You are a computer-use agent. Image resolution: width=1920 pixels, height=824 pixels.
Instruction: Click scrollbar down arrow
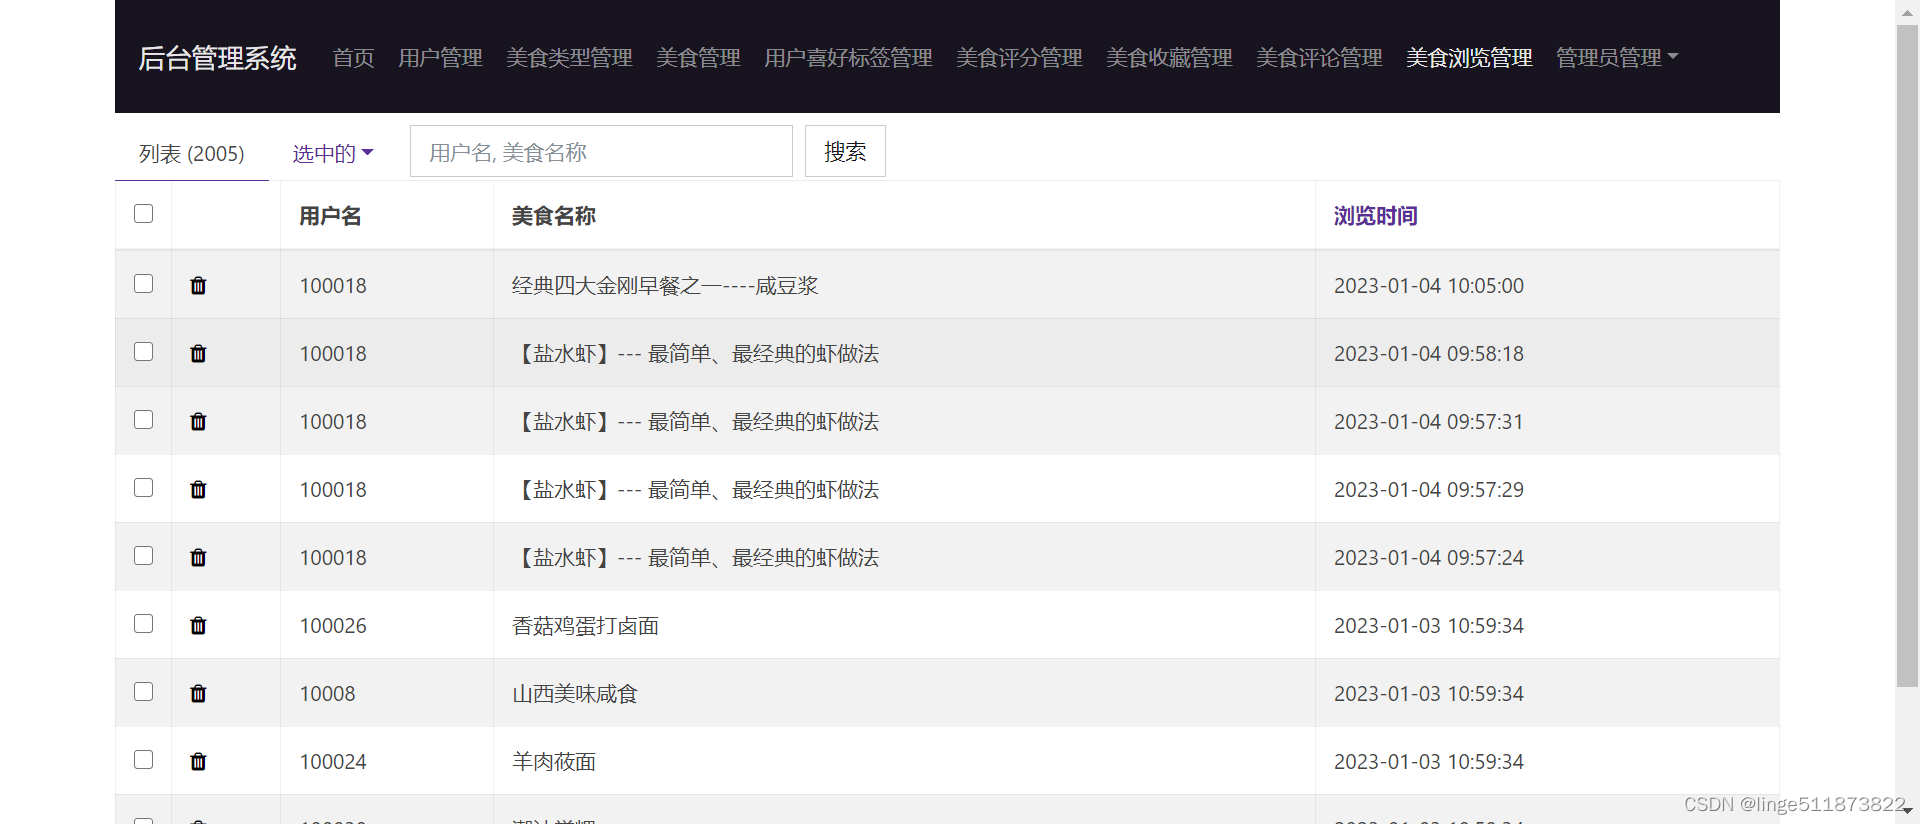pos(1907,811)
